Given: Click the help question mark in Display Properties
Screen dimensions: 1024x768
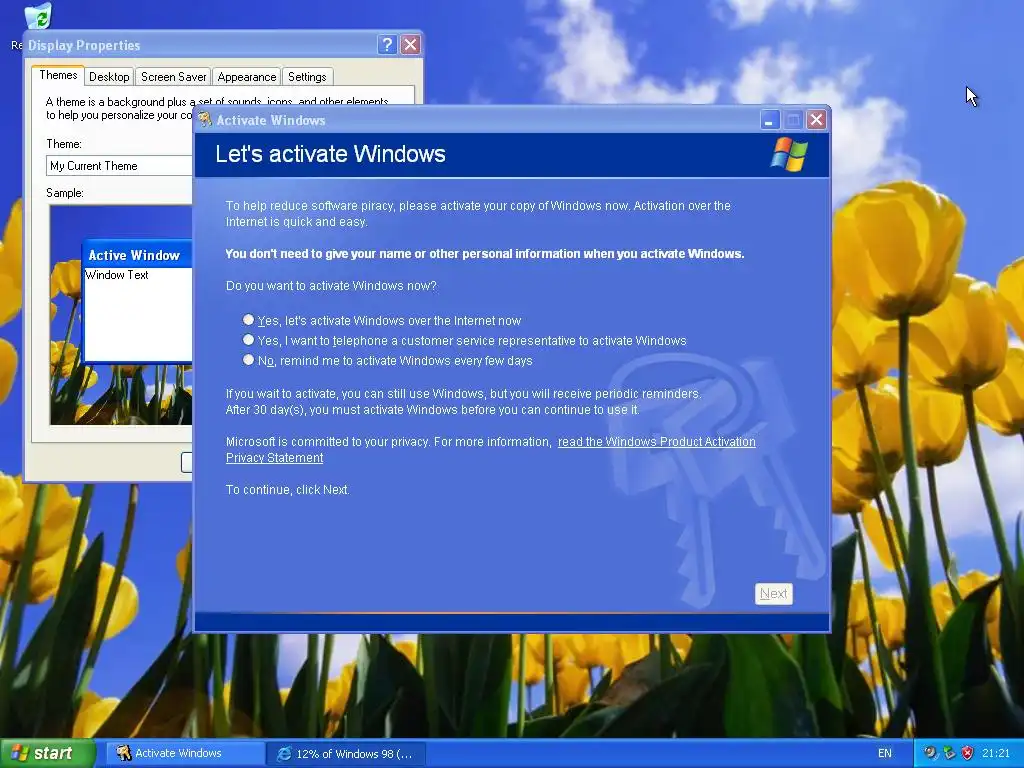Looking at the screenshot, I should 387,44.
